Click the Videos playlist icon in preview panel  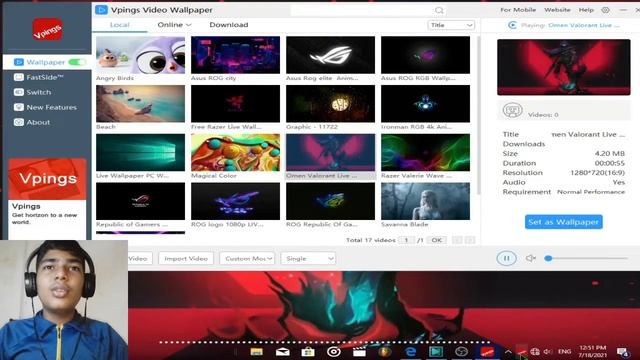pyautogui.click(x=512, y=111)
